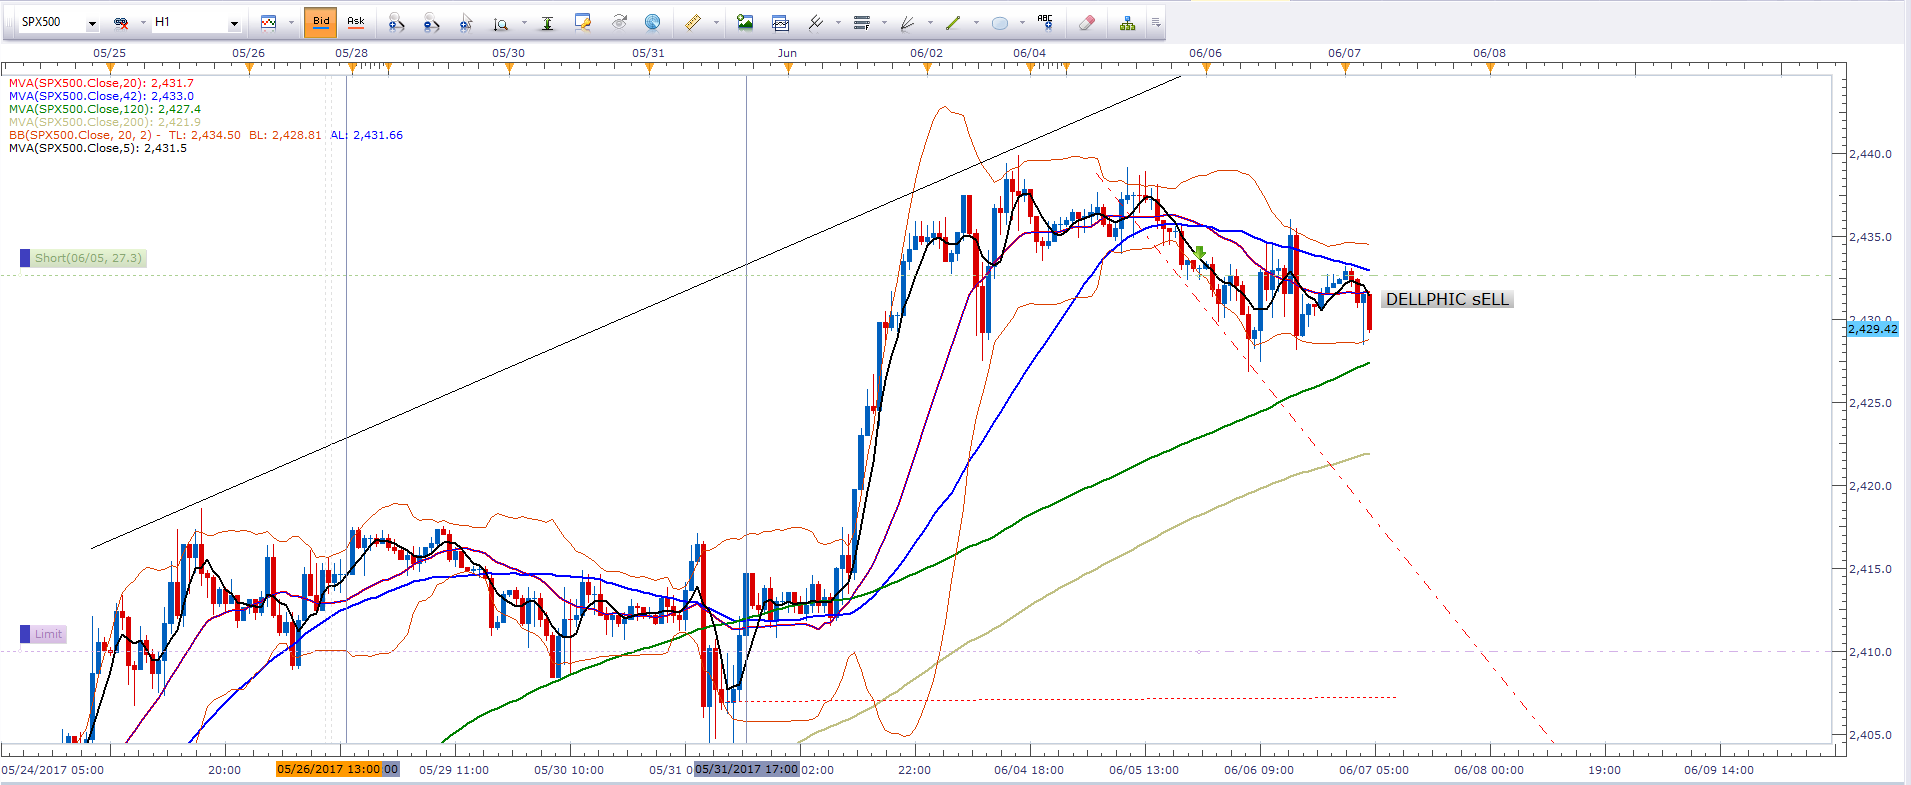The width and height of the screenshot is (1911, 785).
Task: Click the zoom out magnifier icon
Action: tap(431, 22)
